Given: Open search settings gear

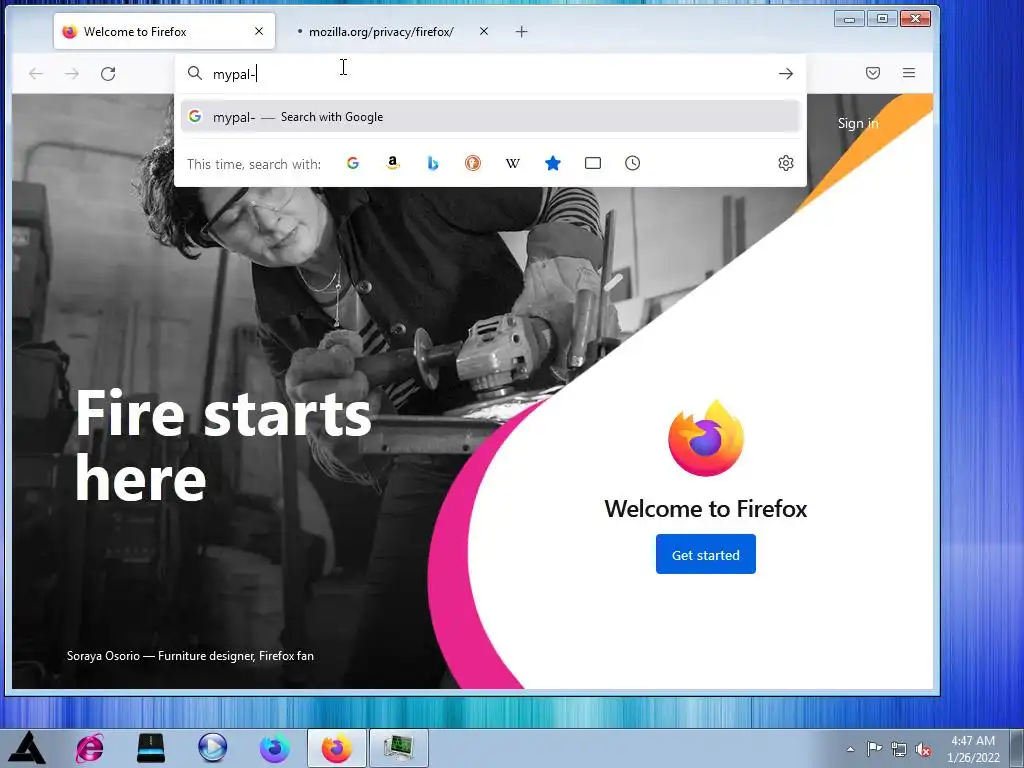Looking at the screenshot, I should [786, 163].
